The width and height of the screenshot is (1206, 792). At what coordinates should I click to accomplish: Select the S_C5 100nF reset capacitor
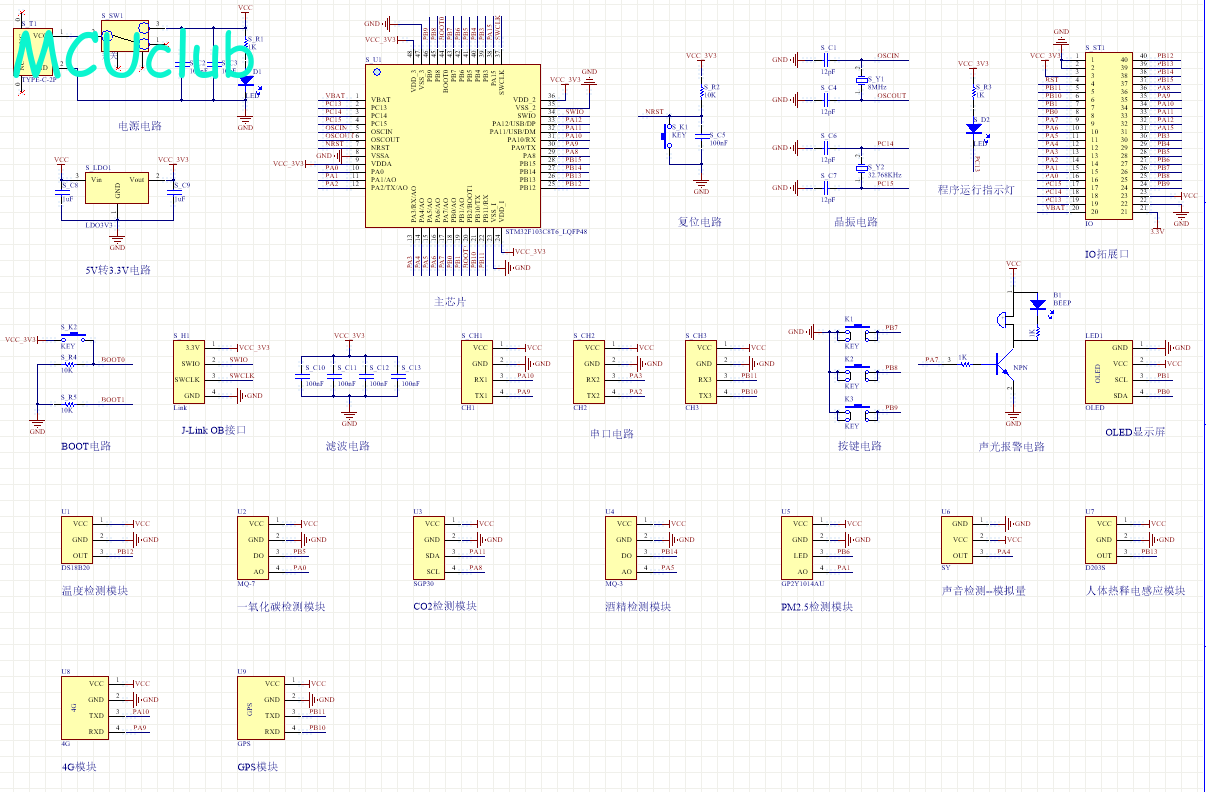click(702, 138)
